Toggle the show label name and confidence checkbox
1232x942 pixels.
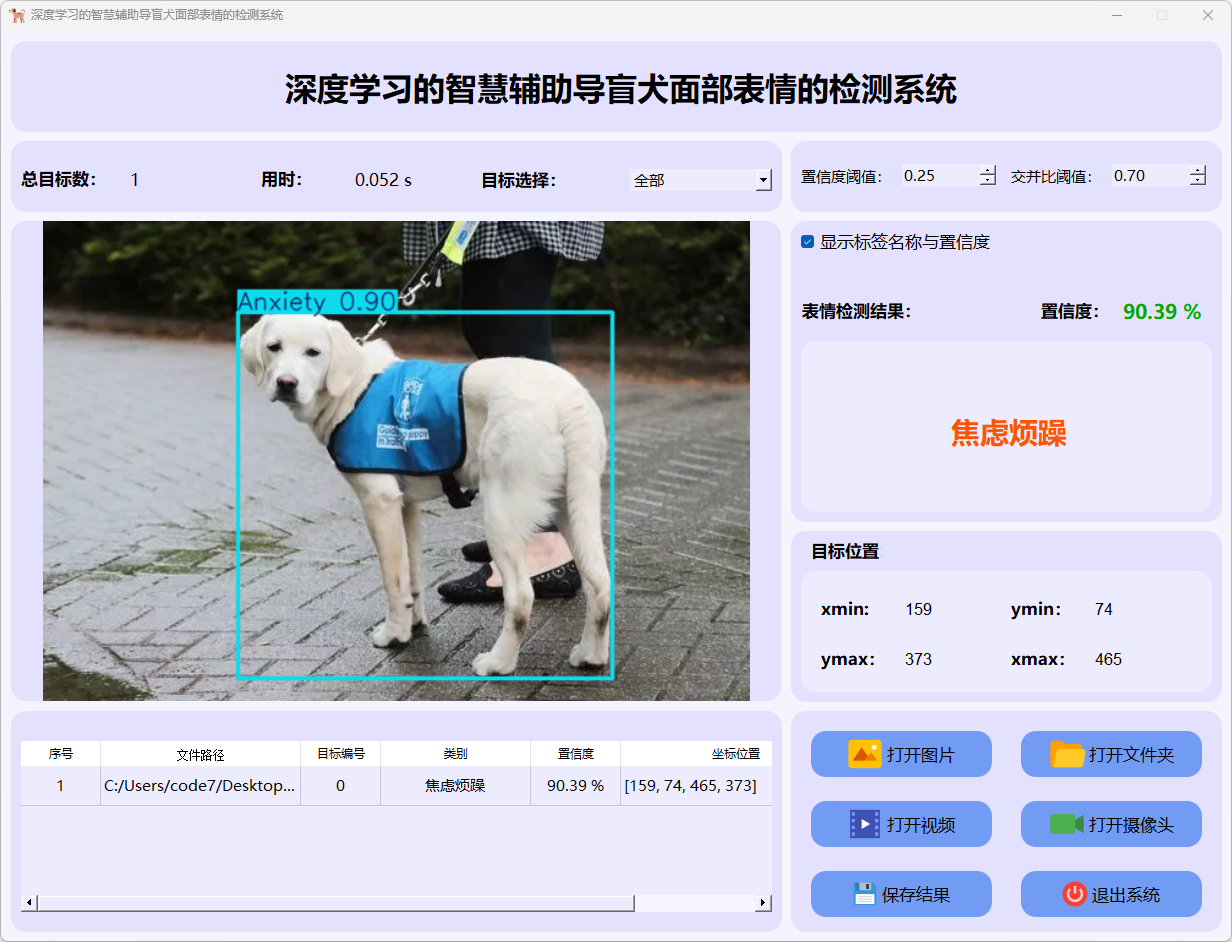click(x=808, y=242)
